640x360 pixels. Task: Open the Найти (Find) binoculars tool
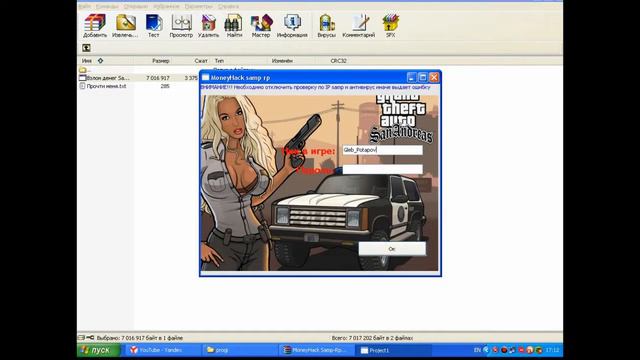pos(234,25)
